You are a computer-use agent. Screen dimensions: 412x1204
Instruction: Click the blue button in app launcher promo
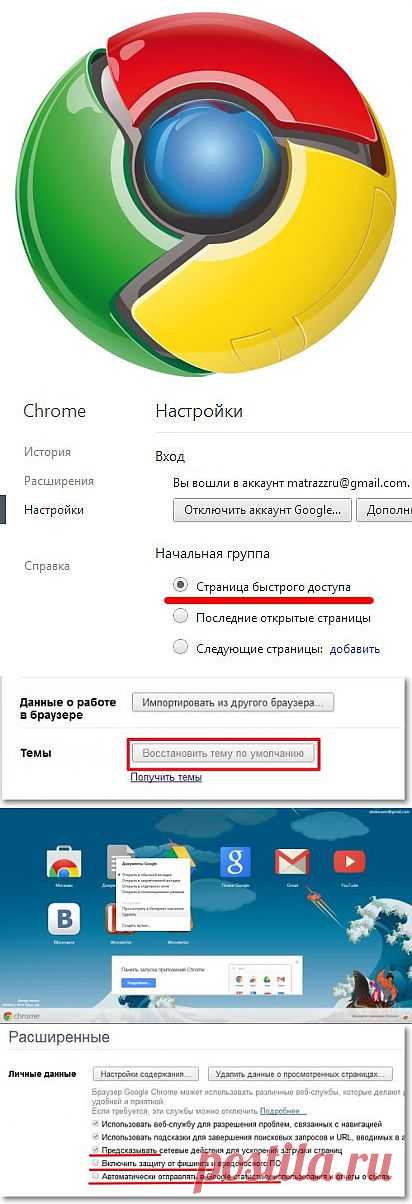coord(137,983)
